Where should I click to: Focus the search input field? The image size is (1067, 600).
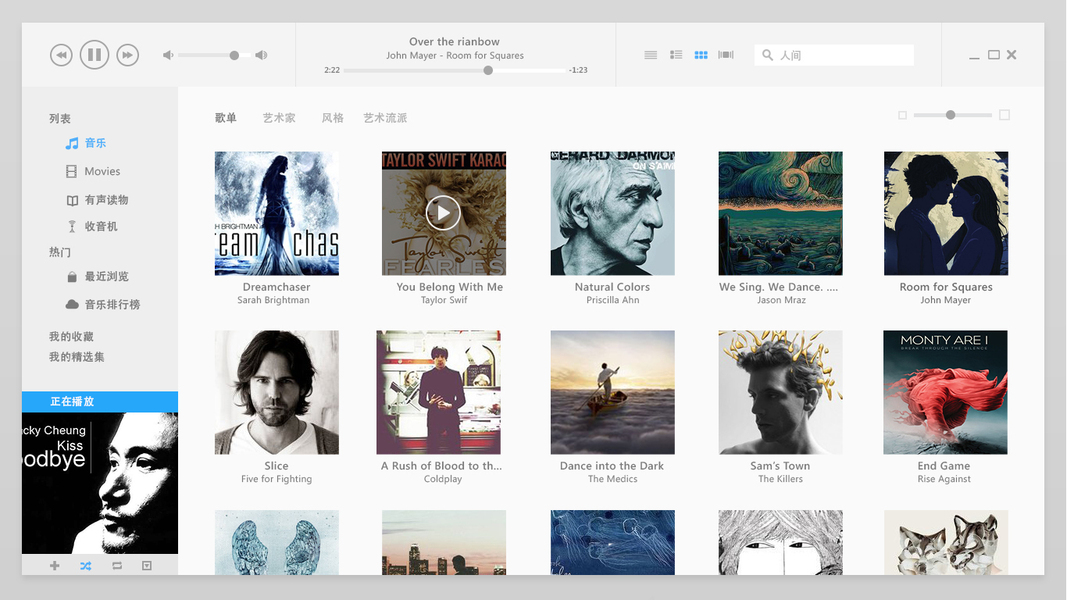834,55
